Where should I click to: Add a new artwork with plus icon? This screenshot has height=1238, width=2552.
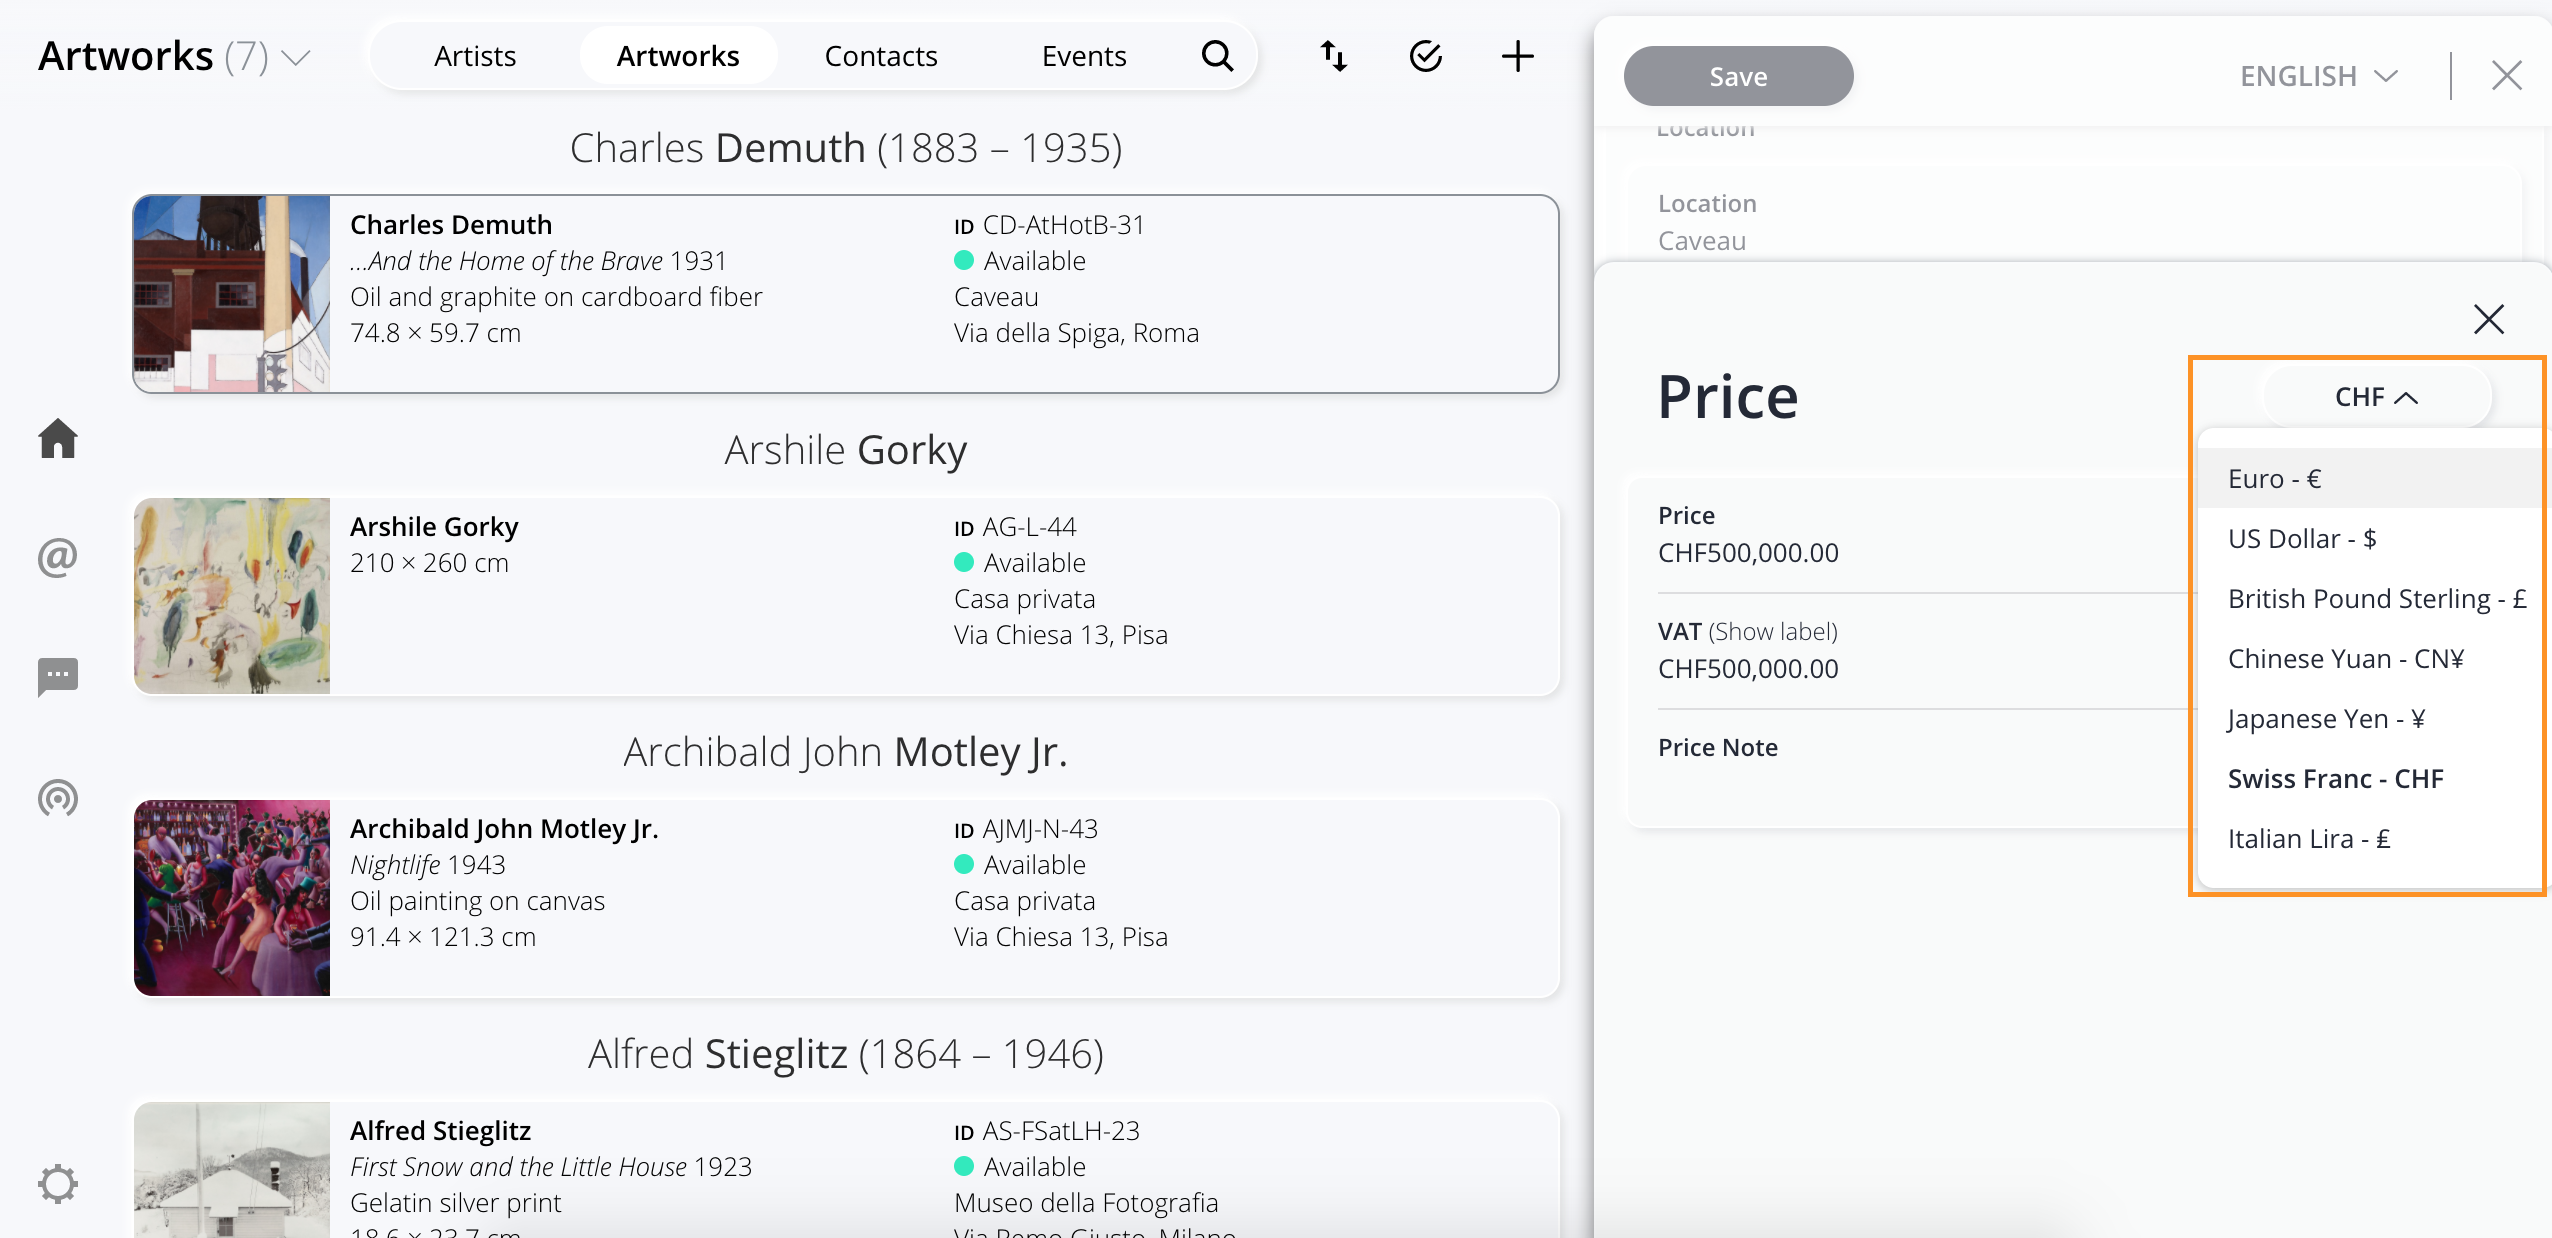click(x=1517, y=56)
